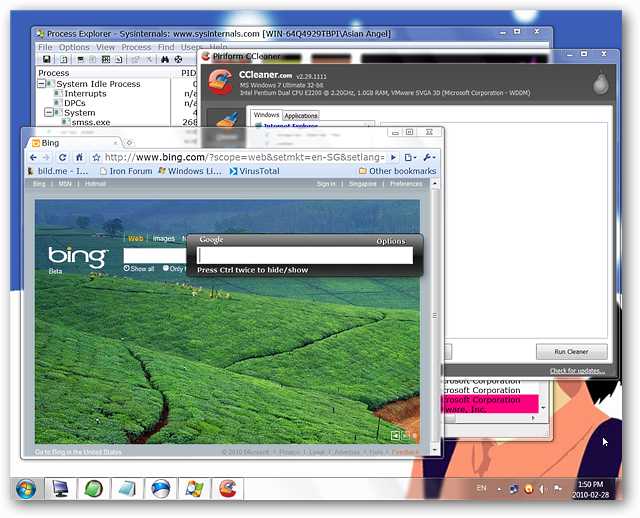Image resolution: width=640 pixels, height=518 pixels.
Task: Click the system information graph icon in Process Explorer
Action: click(x=106, y=60)
